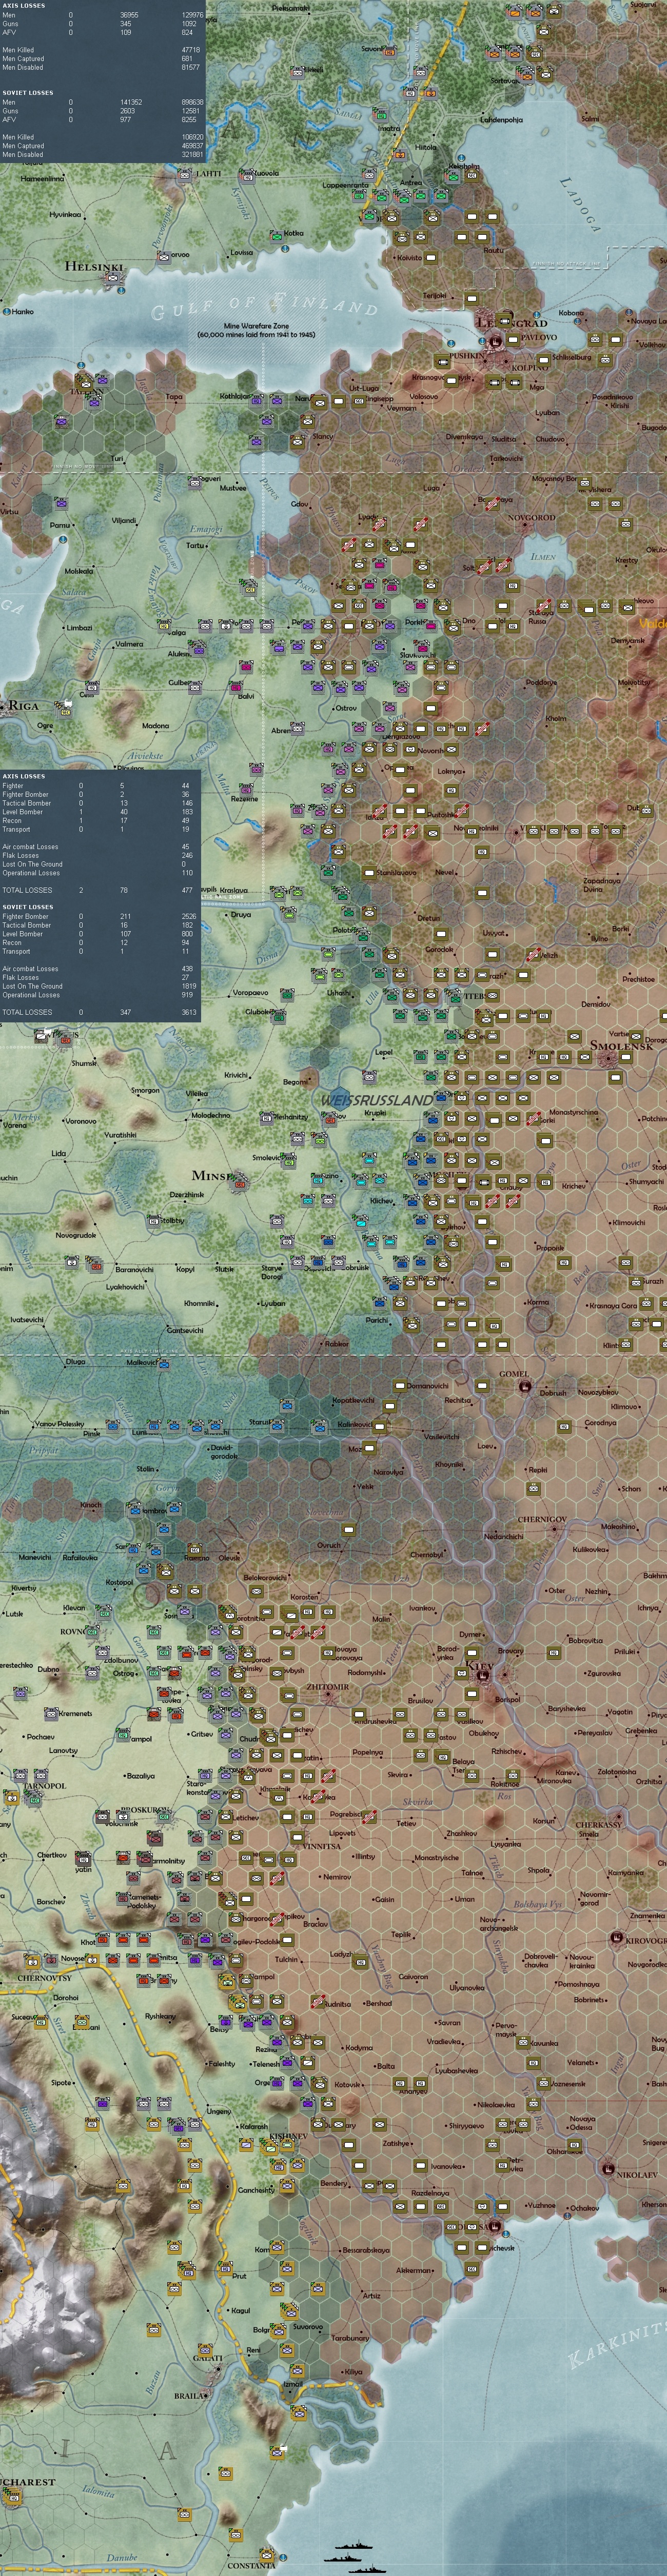Select the Daugavpils town label
The image size is (667, 2576).
[209, 889]
